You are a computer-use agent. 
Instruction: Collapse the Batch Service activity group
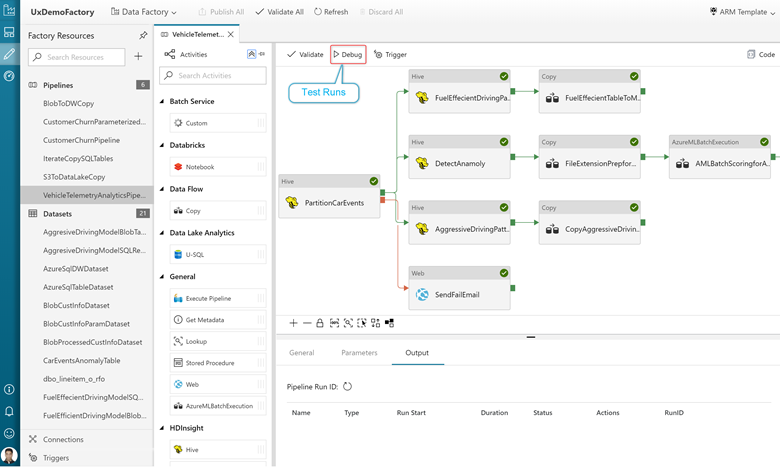tap(162, 101)
